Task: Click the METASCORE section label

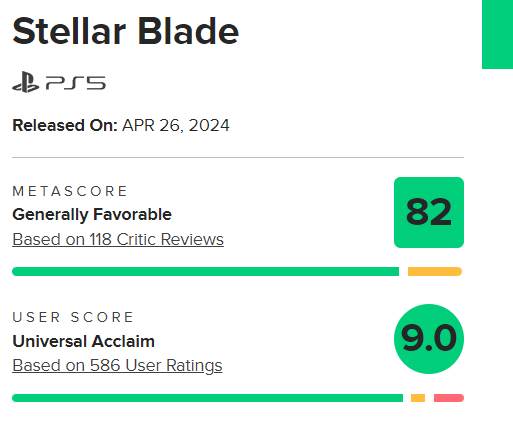Action: tap(70, 191)
